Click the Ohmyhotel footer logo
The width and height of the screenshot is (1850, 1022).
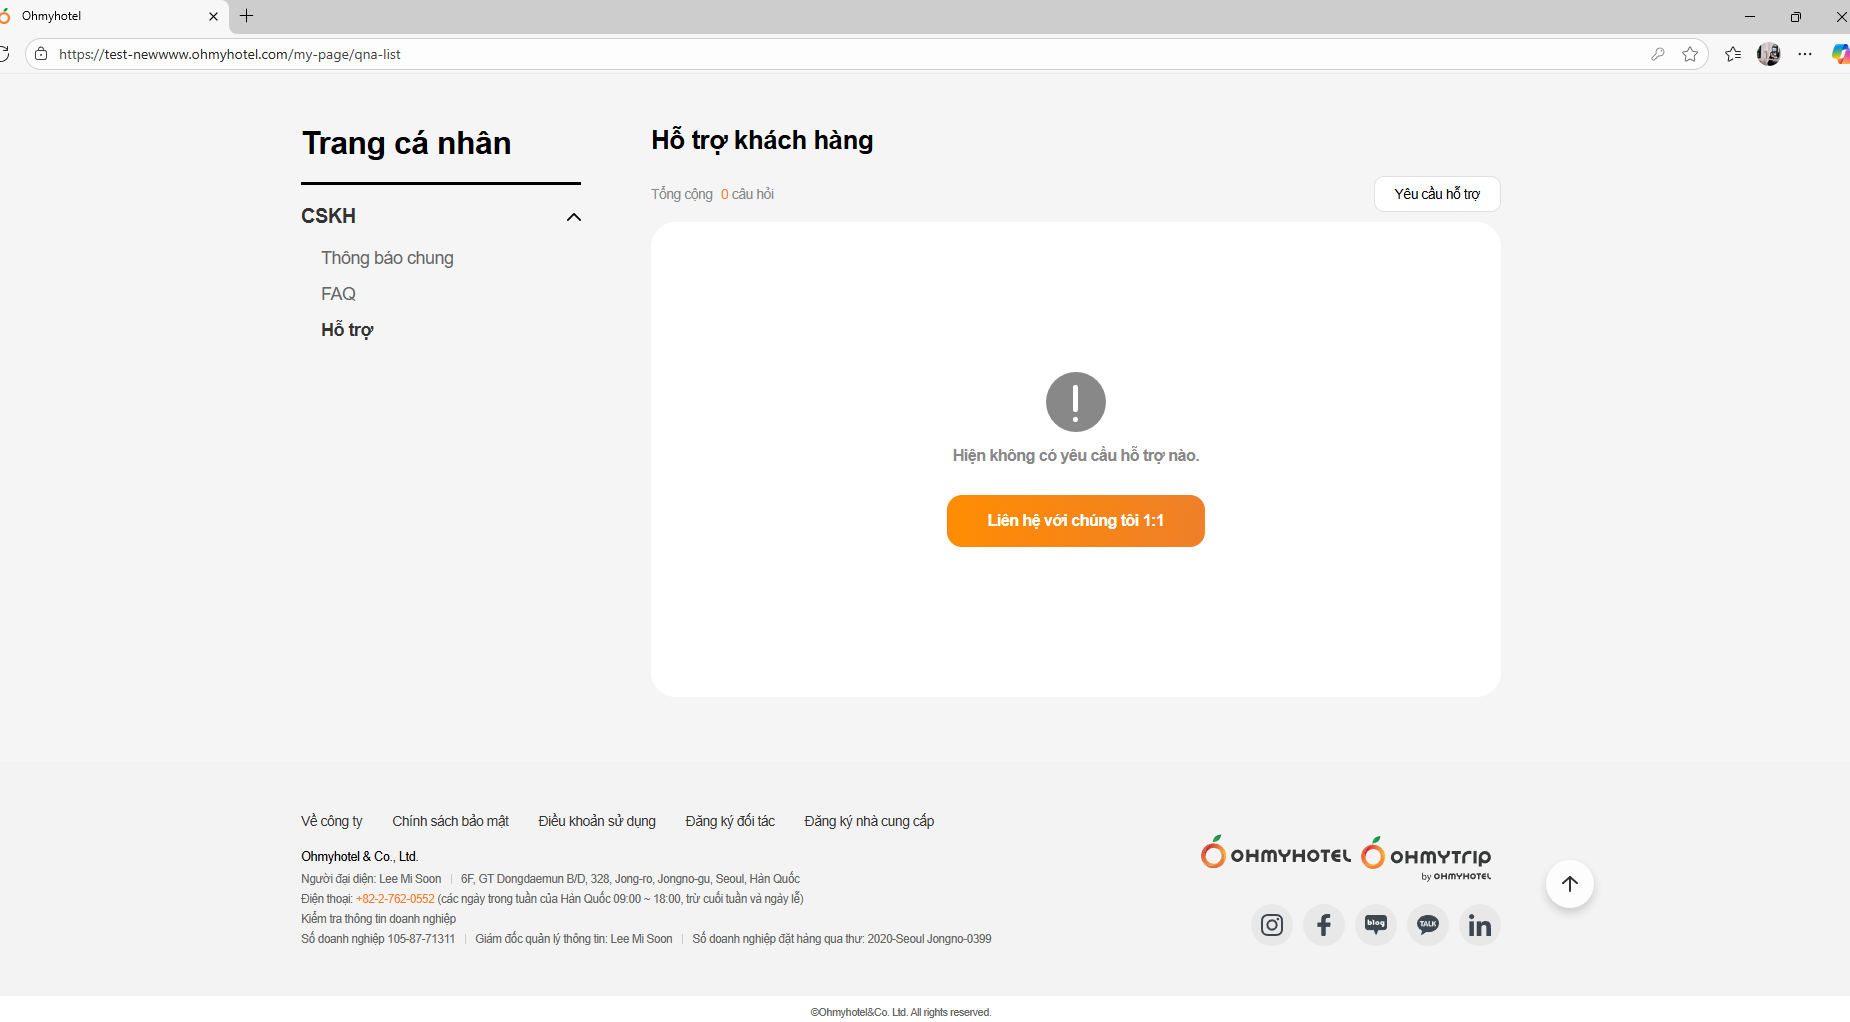click(1276, 853)
